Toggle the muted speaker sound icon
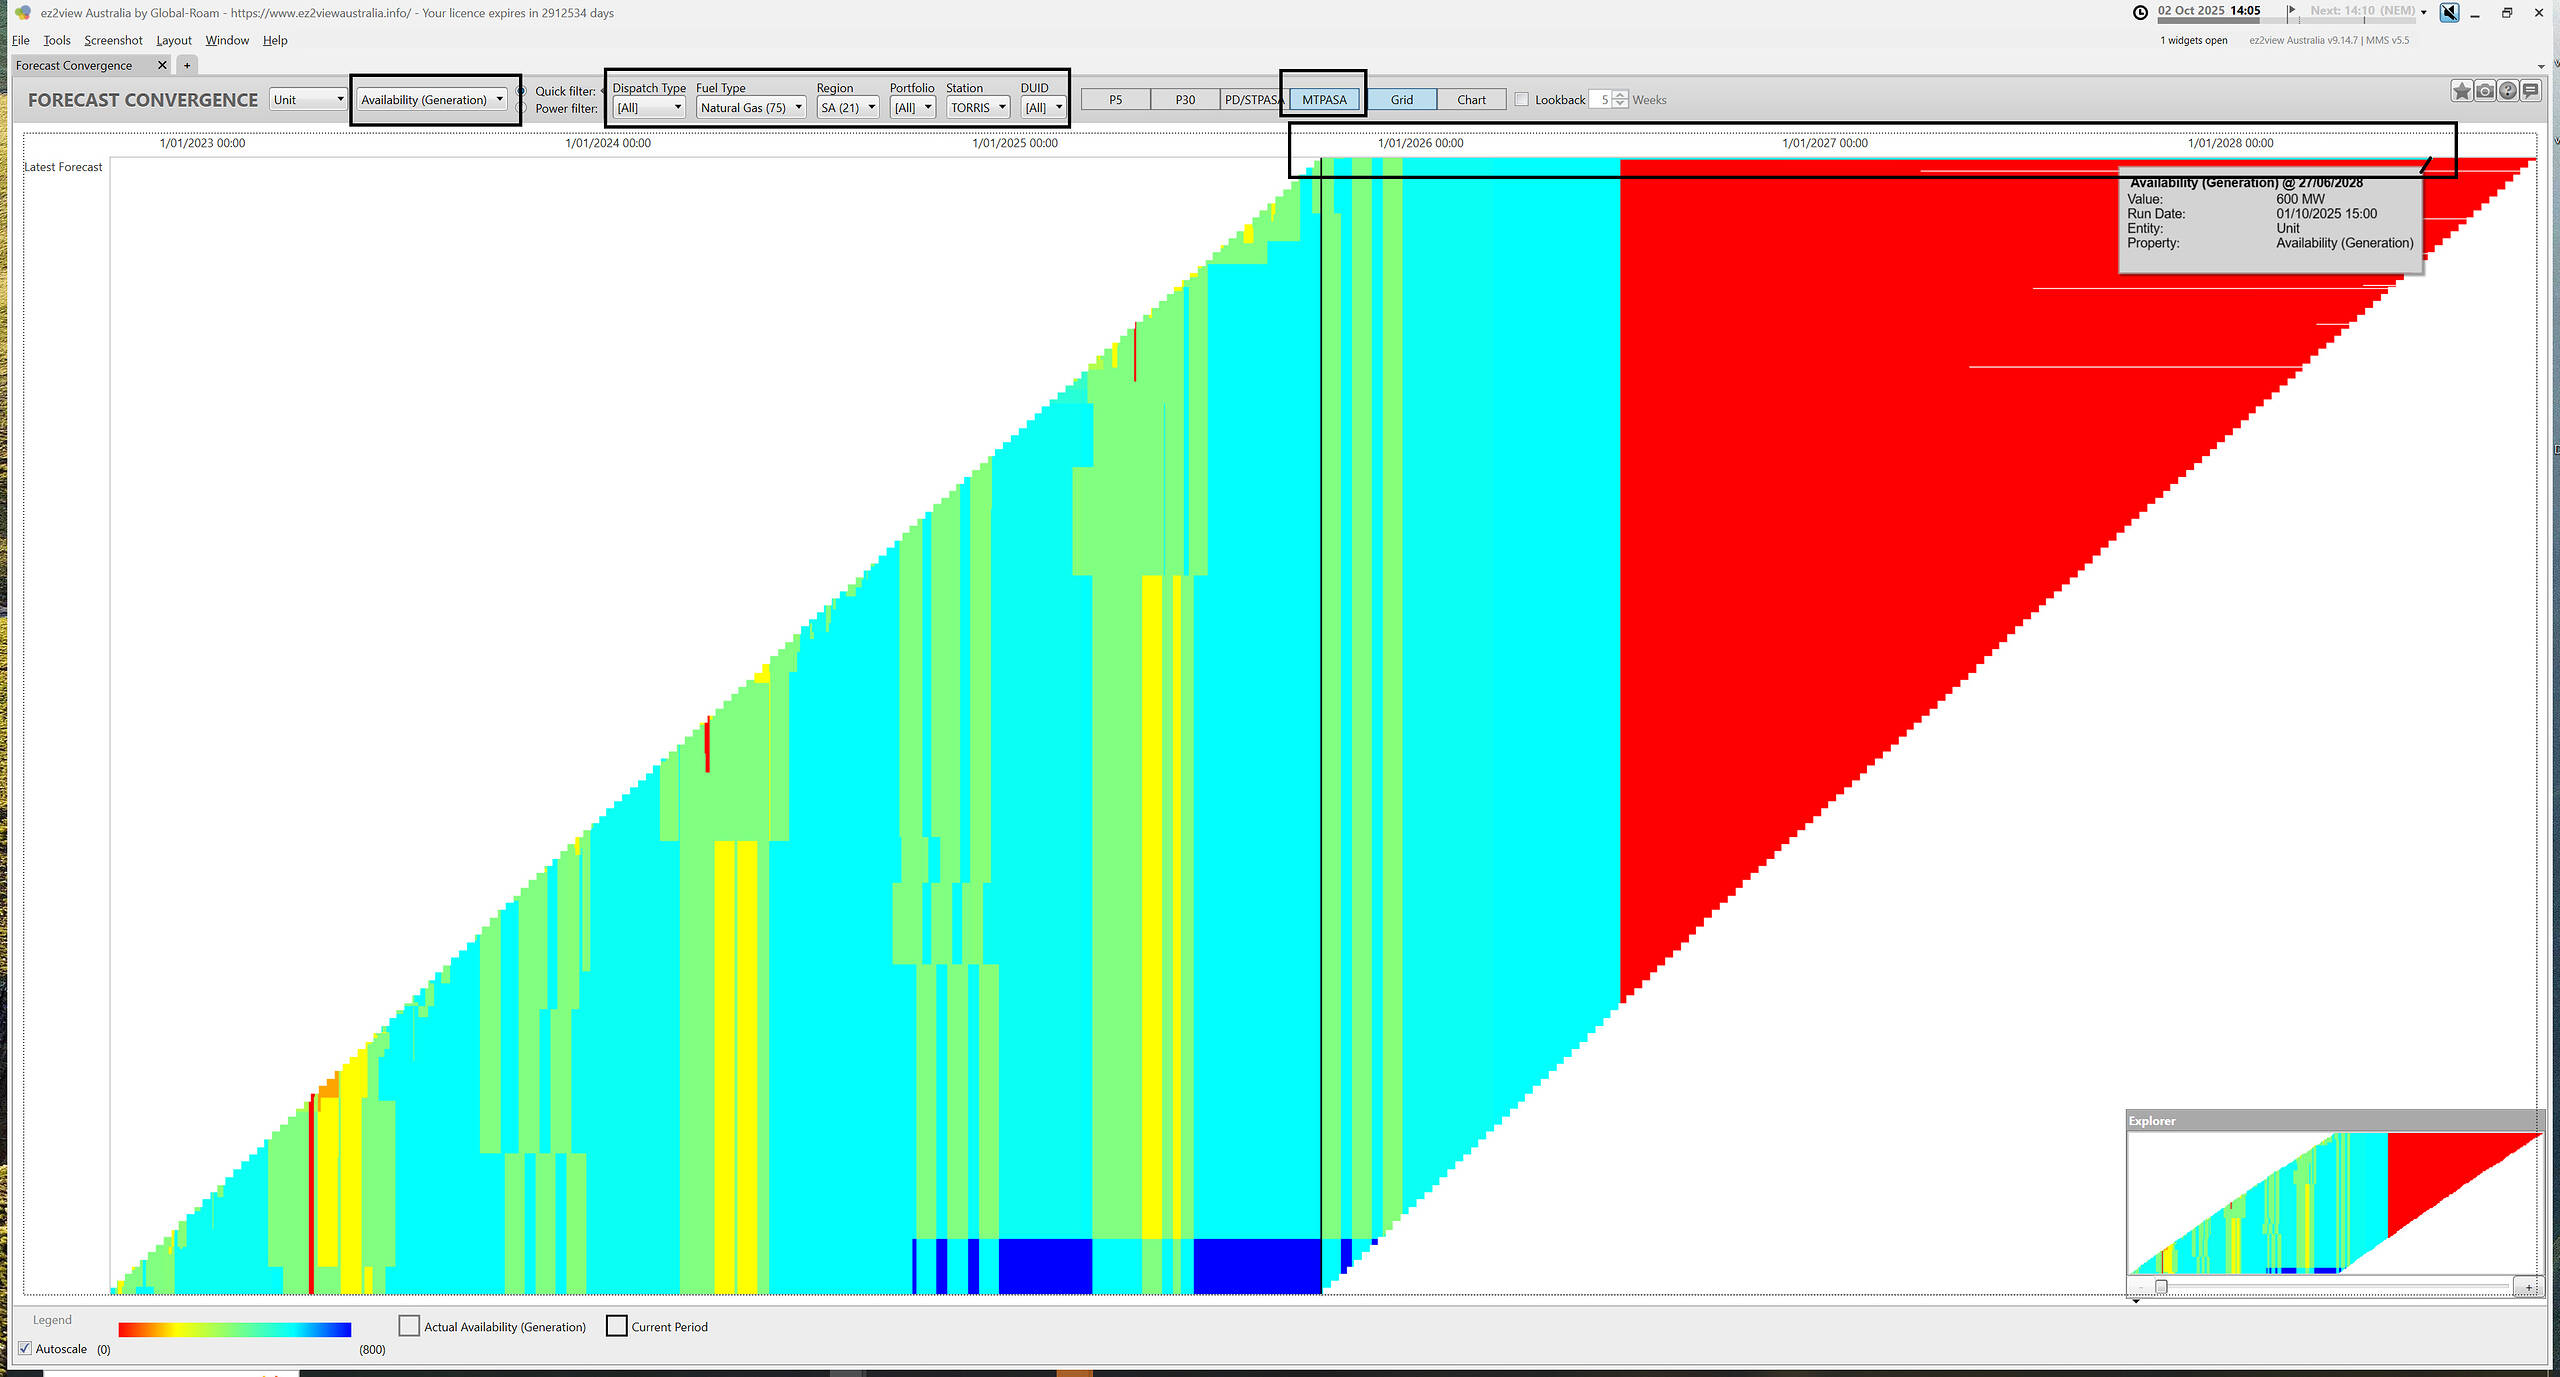The height and width of the screenshot is (1377, 2560). point(2449,13)
